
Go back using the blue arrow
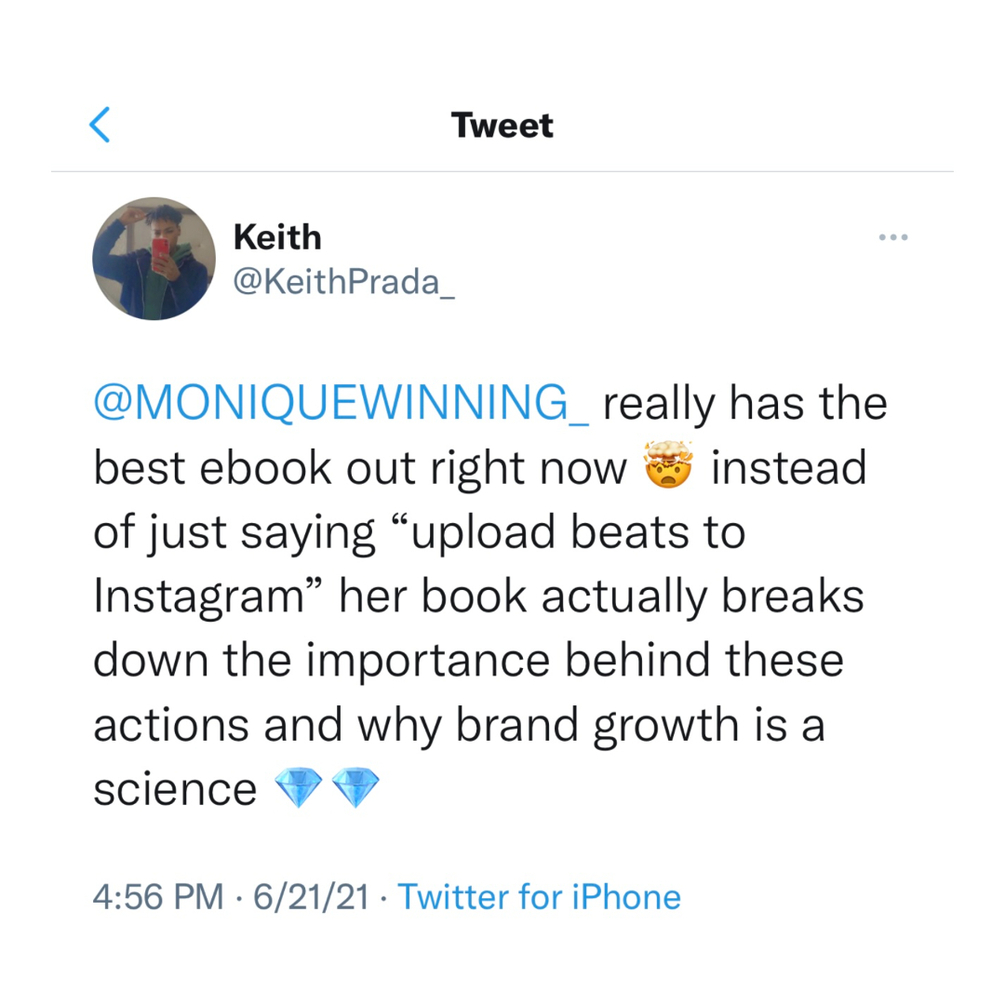[x=99, y=124]
